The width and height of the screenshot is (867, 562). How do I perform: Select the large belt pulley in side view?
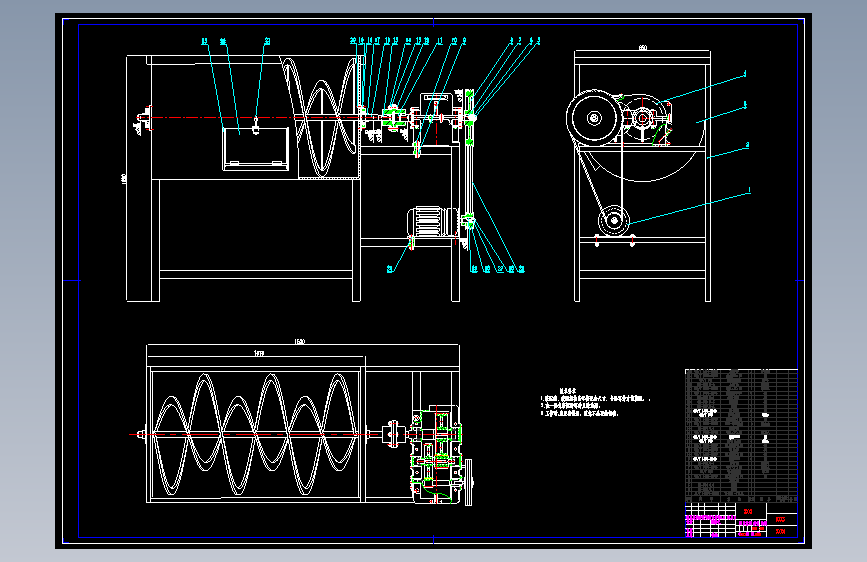point(594,118)
